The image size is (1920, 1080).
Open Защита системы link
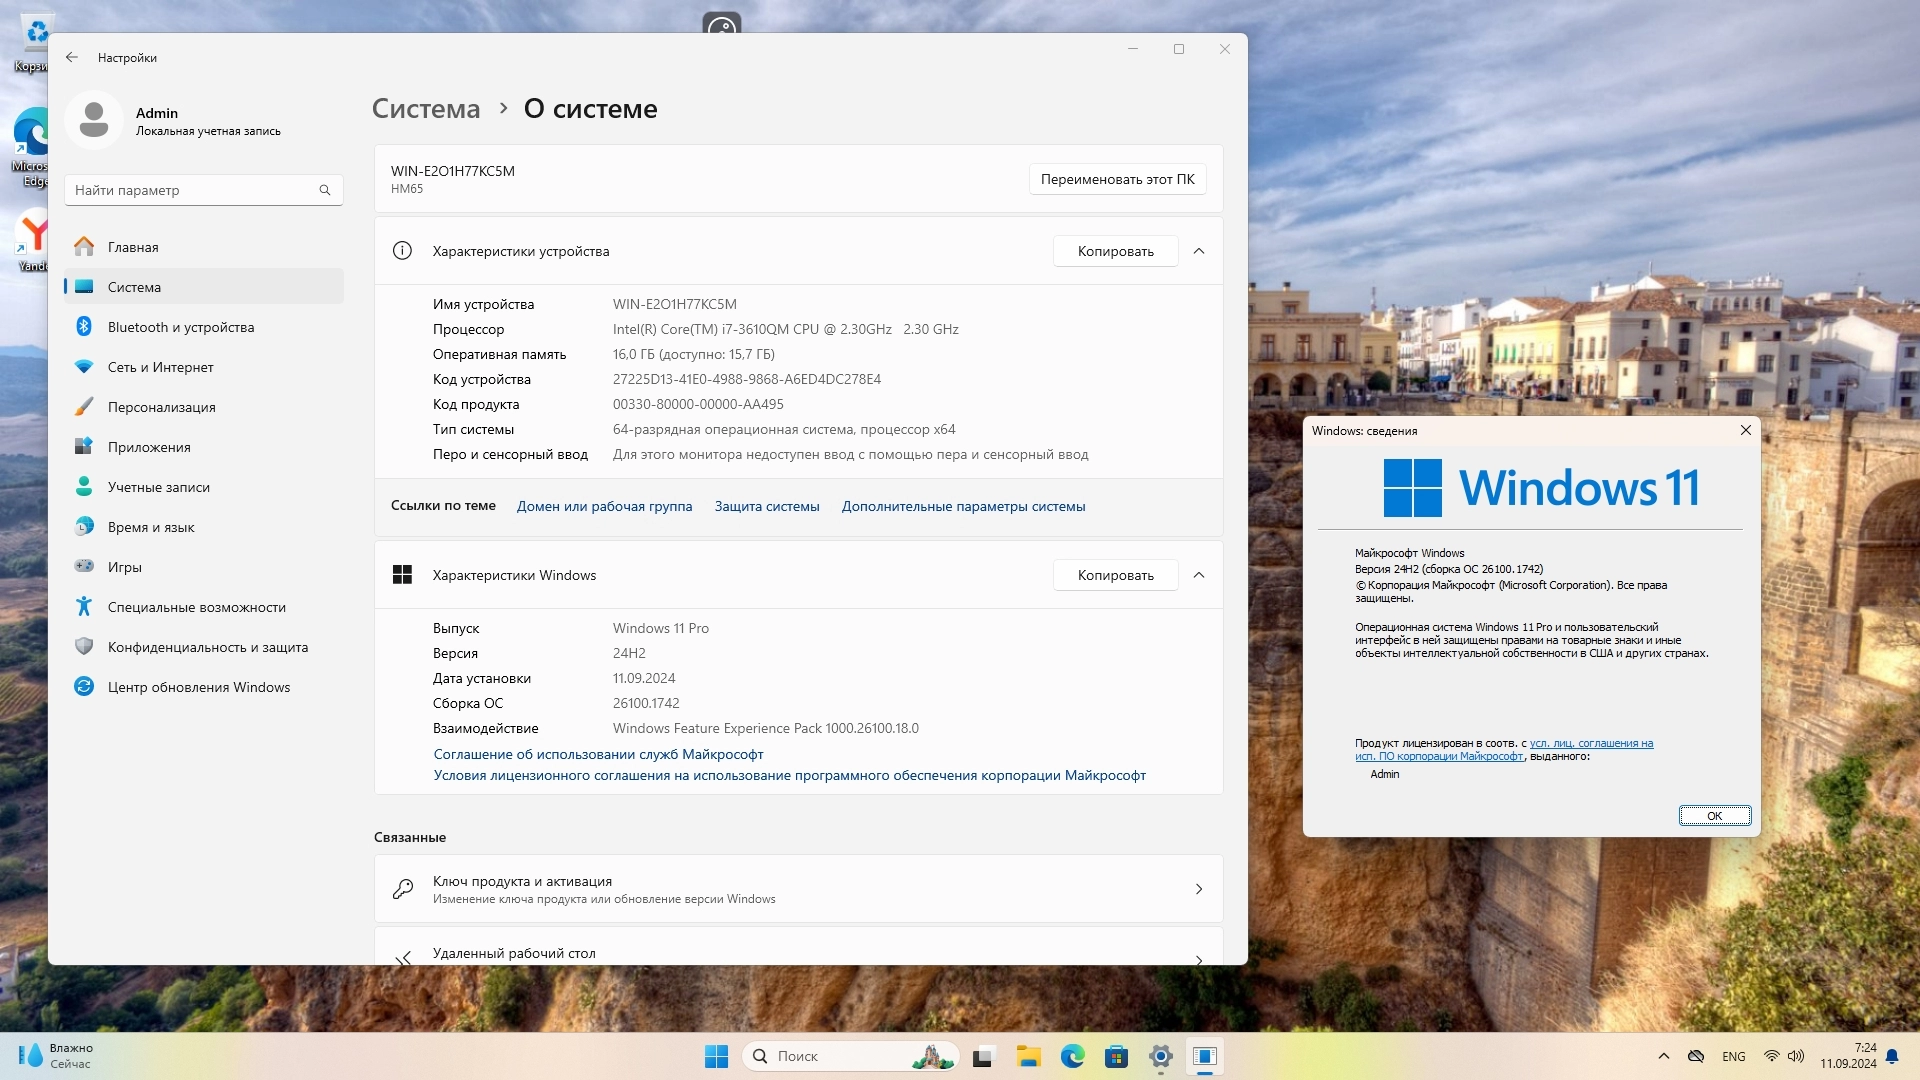click(767, 506)
